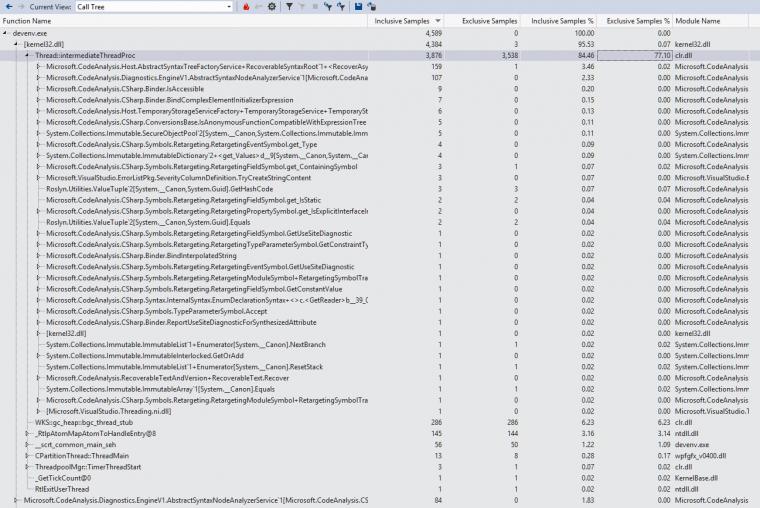The height and width of the screenshot is (508, 760).
Task: Expand the ThreadpoolMgr::TimerThreadStart node
Action: pos(27,467)
